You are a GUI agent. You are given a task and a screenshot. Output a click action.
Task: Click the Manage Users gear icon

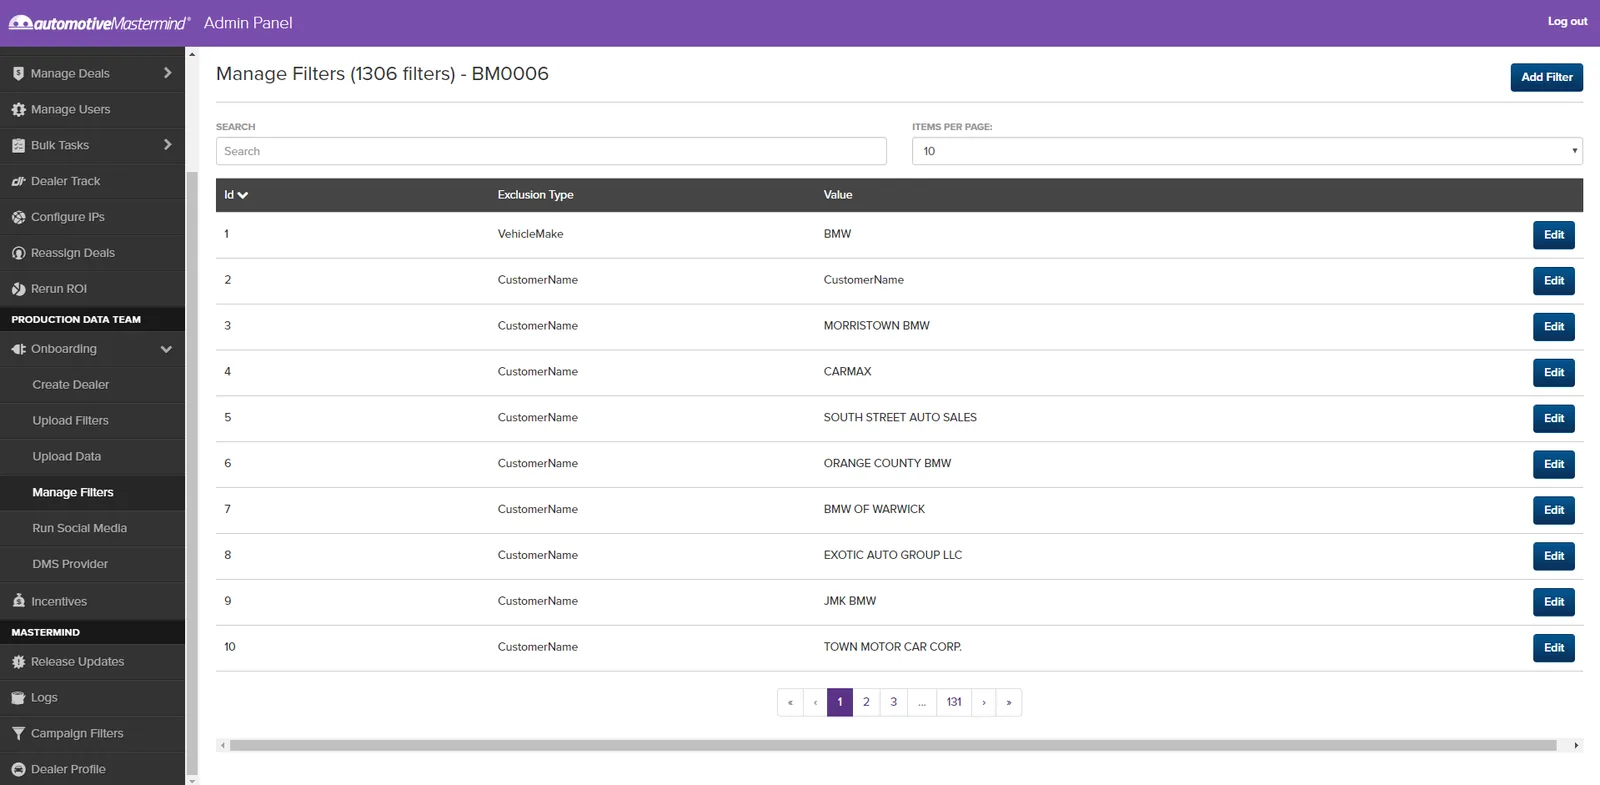[18, 109]
